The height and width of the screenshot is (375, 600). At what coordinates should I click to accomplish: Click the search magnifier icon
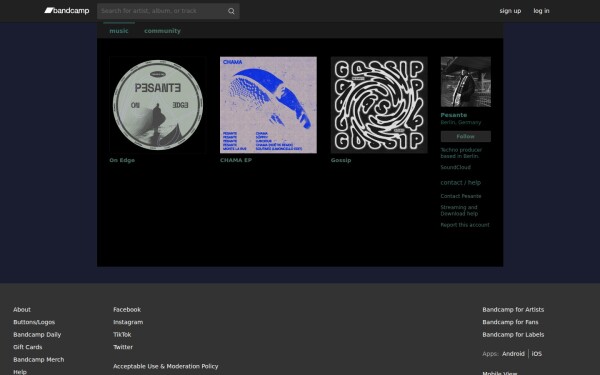(231, 11)
